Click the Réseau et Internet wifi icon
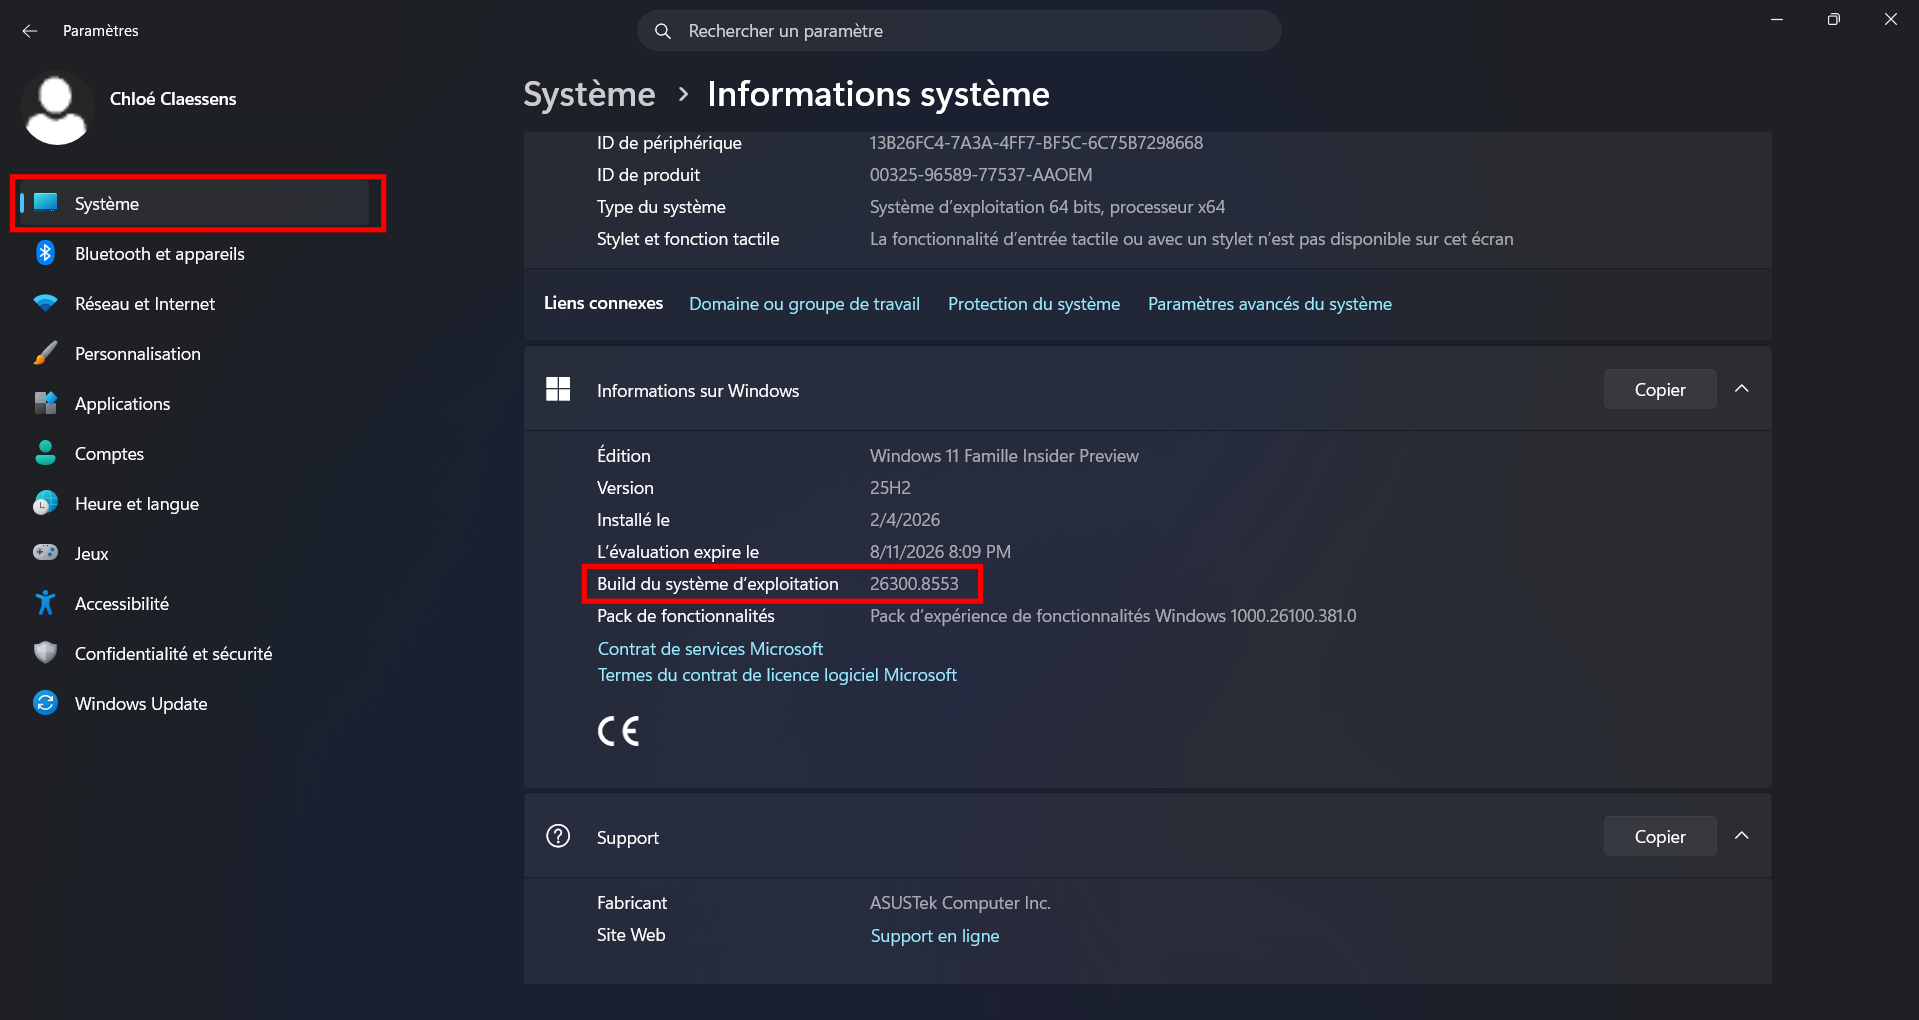This screenshot has height=1020, width=1919. point(46,303)
